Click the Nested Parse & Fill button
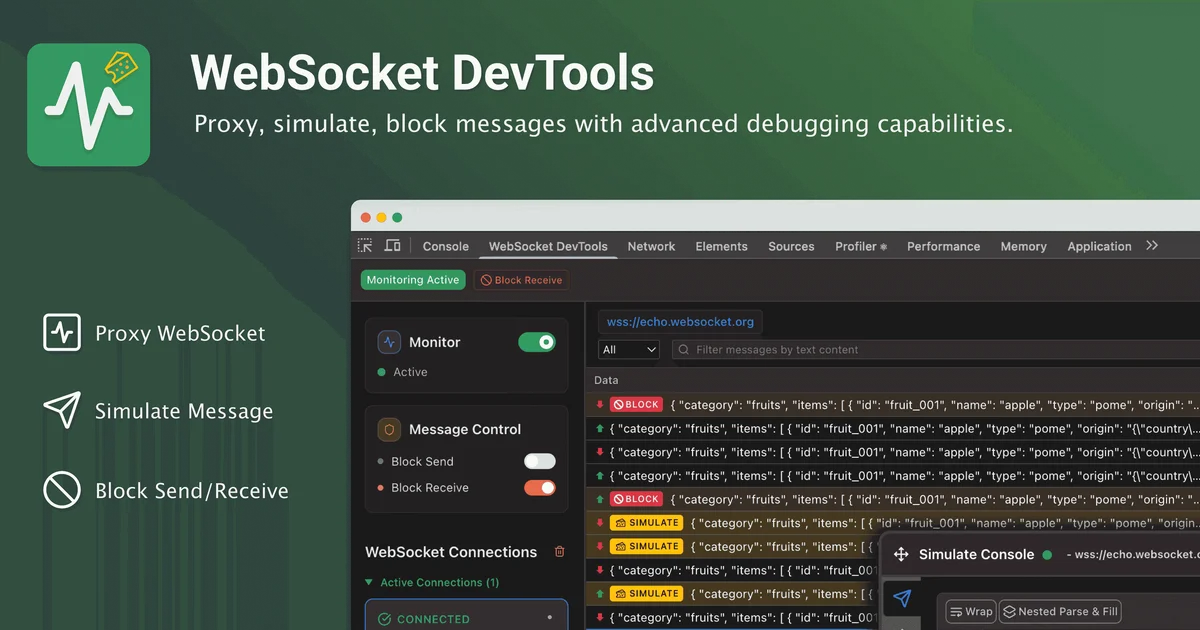This screenshot has height=630, width=1200. pos(1060,611)
